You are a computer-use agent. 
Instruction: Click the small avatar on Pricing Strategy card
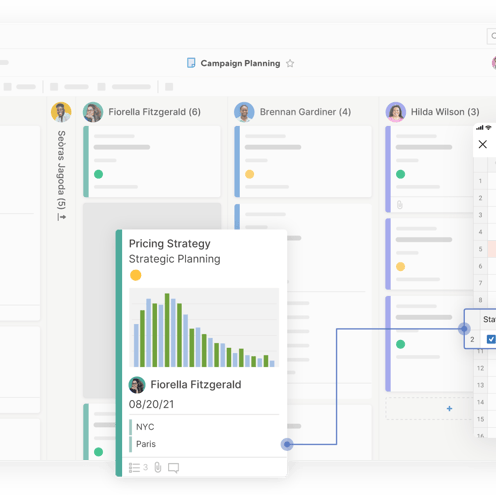point(137,385)
